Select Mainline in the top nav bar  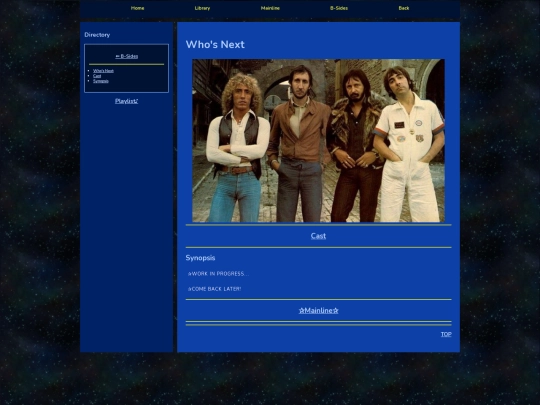[270, 8]
